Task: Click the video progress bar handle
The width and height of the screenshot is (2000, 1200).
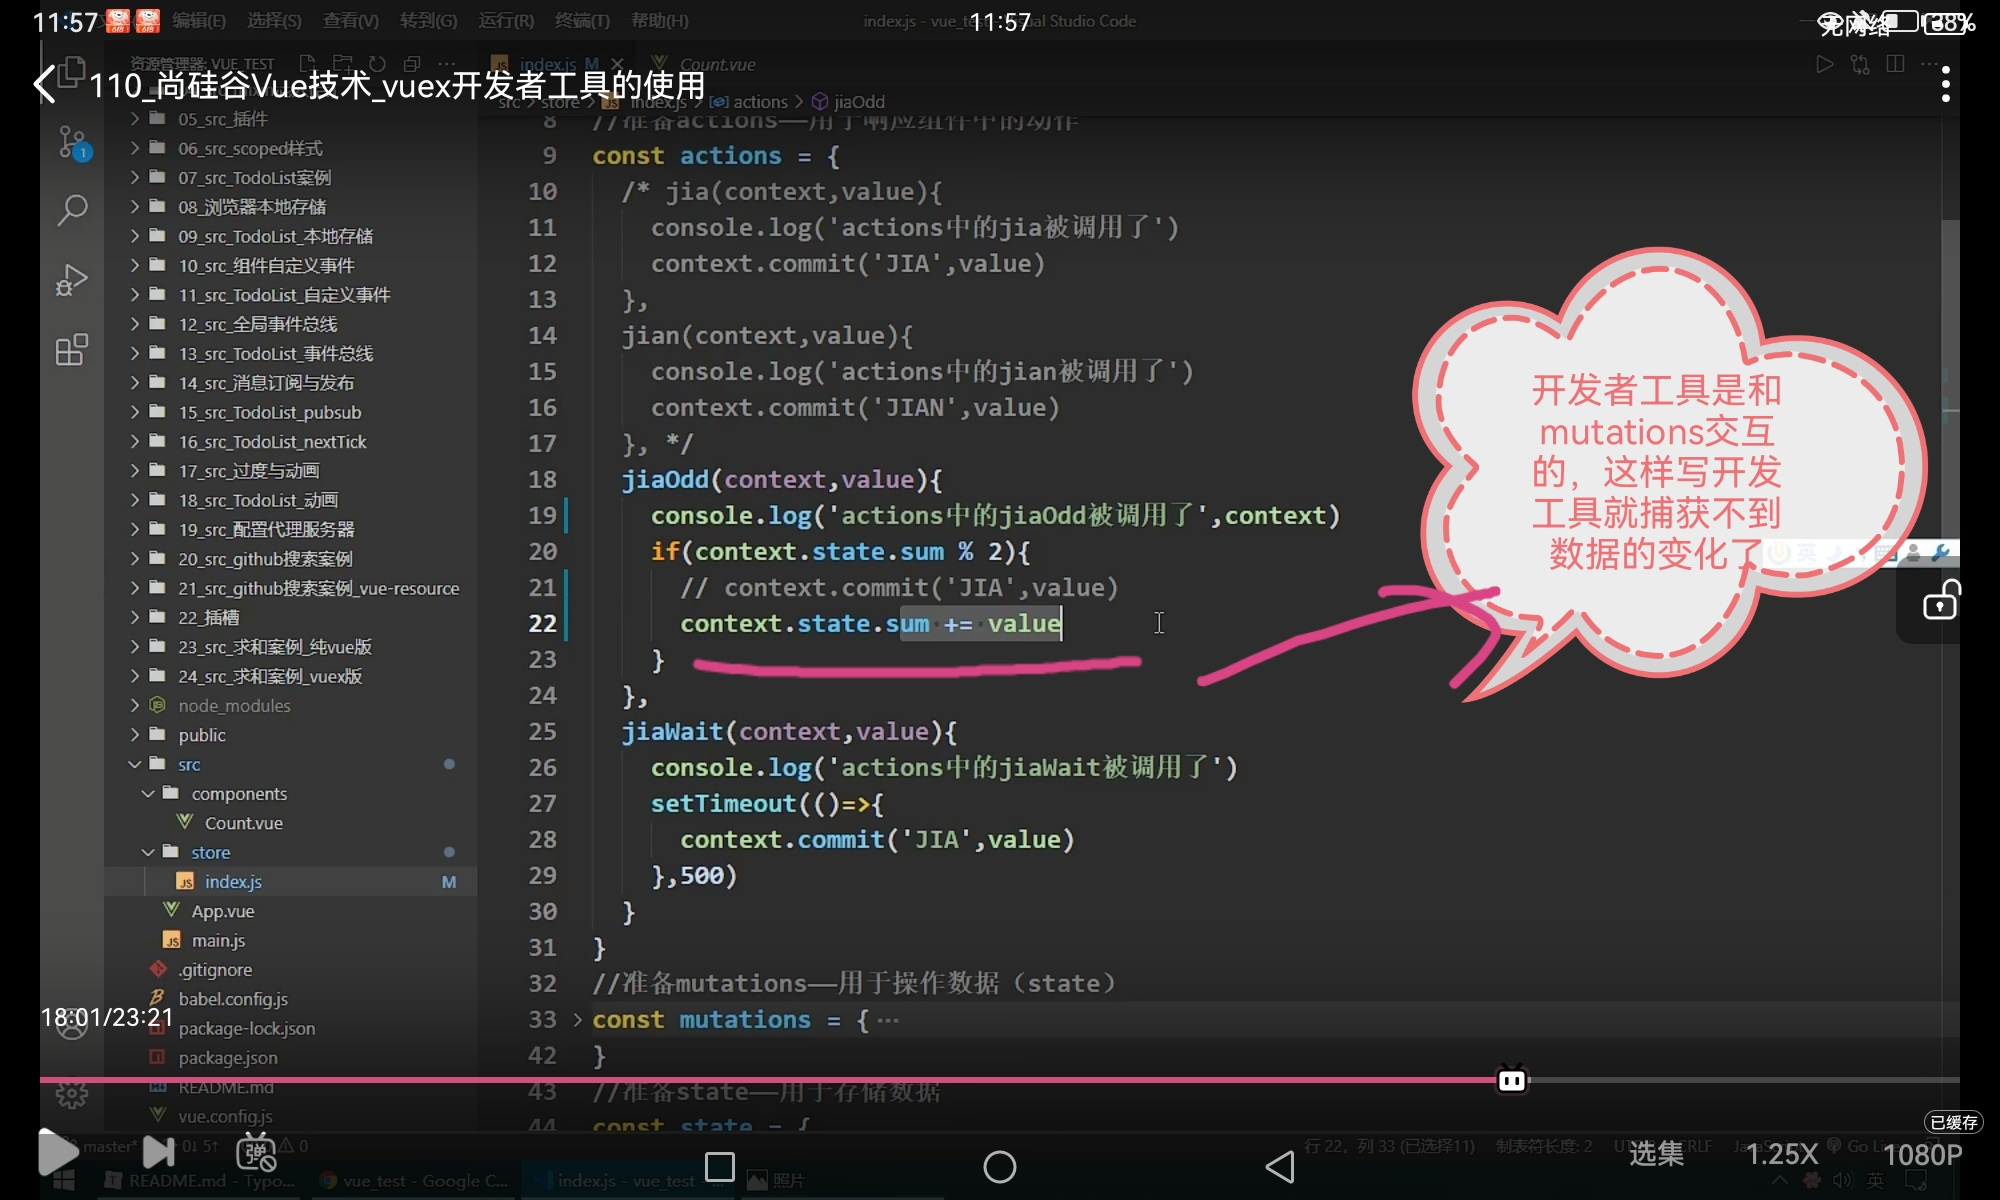Action: coord(1511,1080)
